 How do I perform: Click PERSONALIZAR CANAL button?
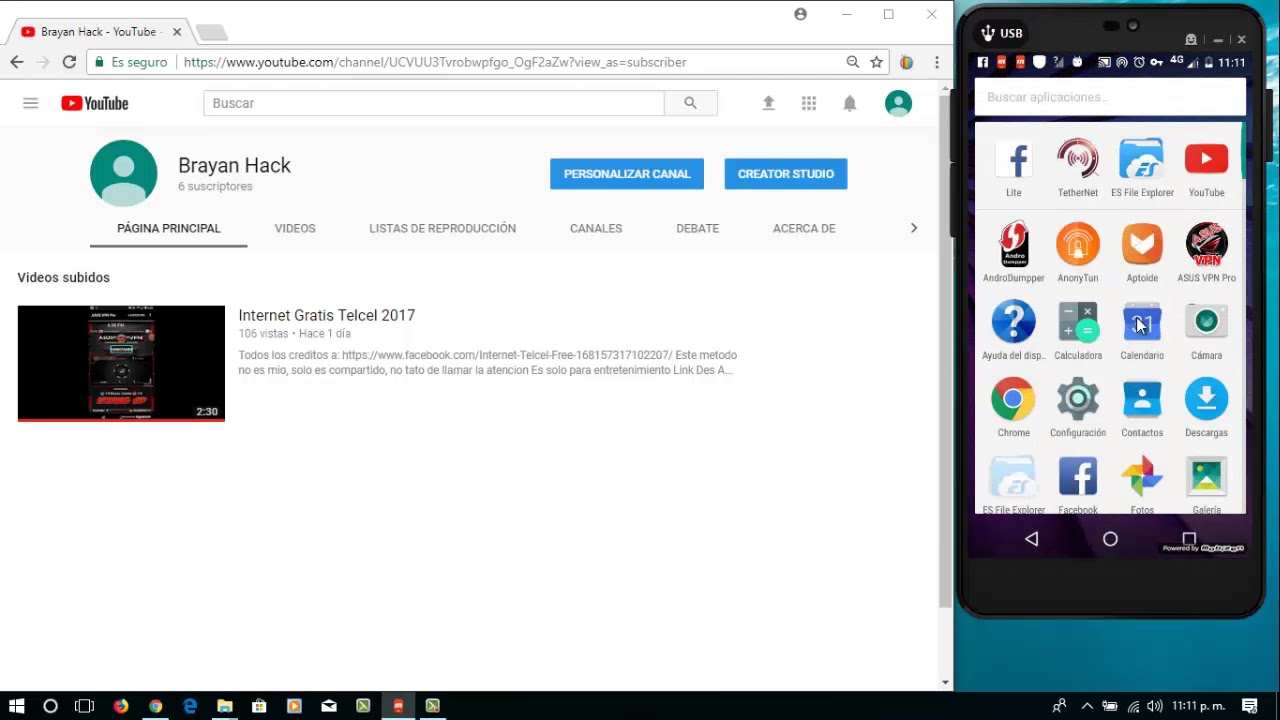pos(627,174)
